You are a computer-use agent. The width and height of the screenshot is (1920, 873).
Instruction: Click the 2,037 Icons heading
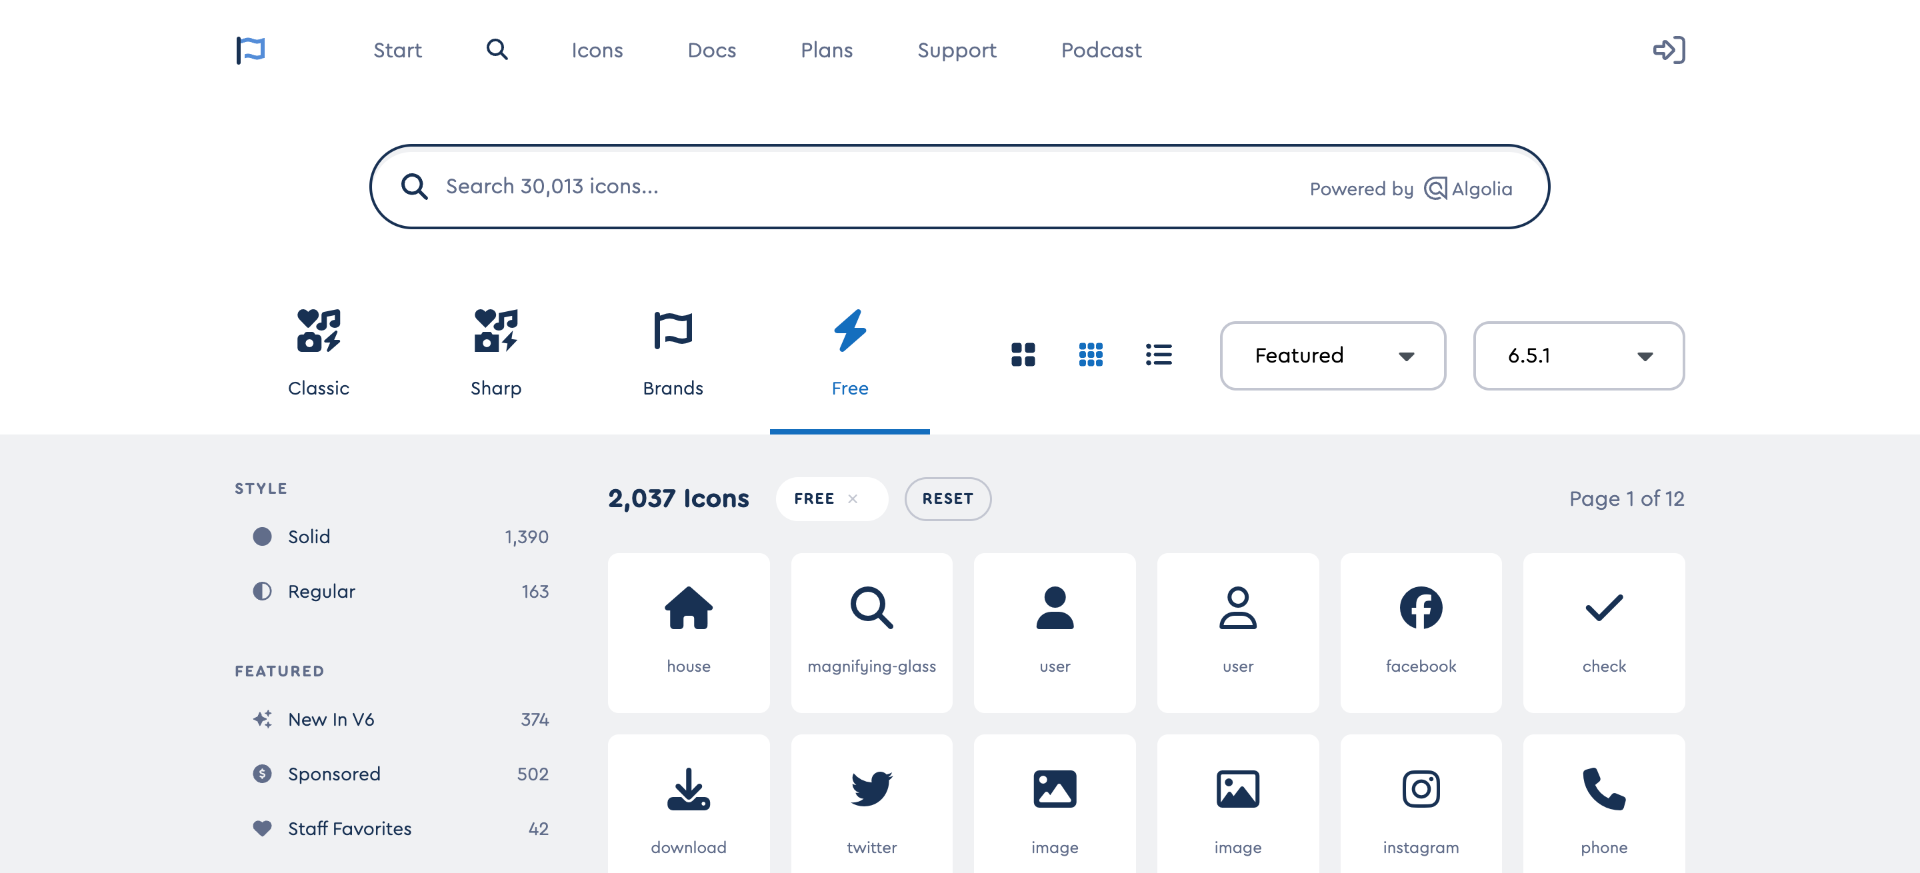(x=679, y=499)
